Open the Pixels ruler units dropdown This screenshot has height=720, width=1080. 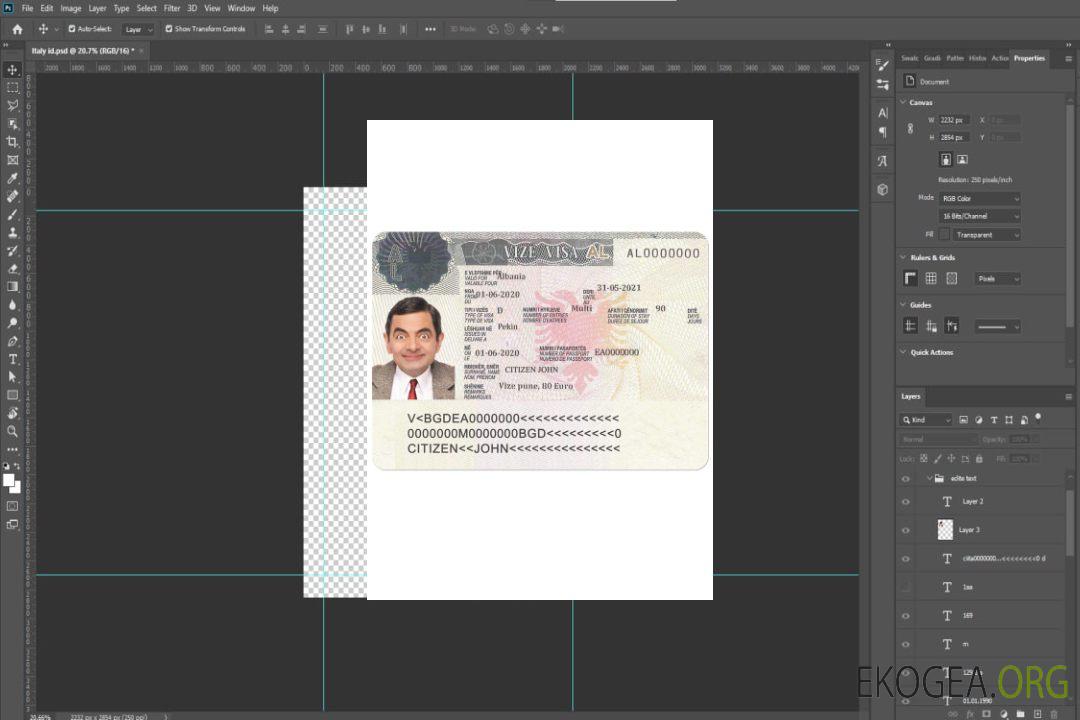(x=997, y=278)
